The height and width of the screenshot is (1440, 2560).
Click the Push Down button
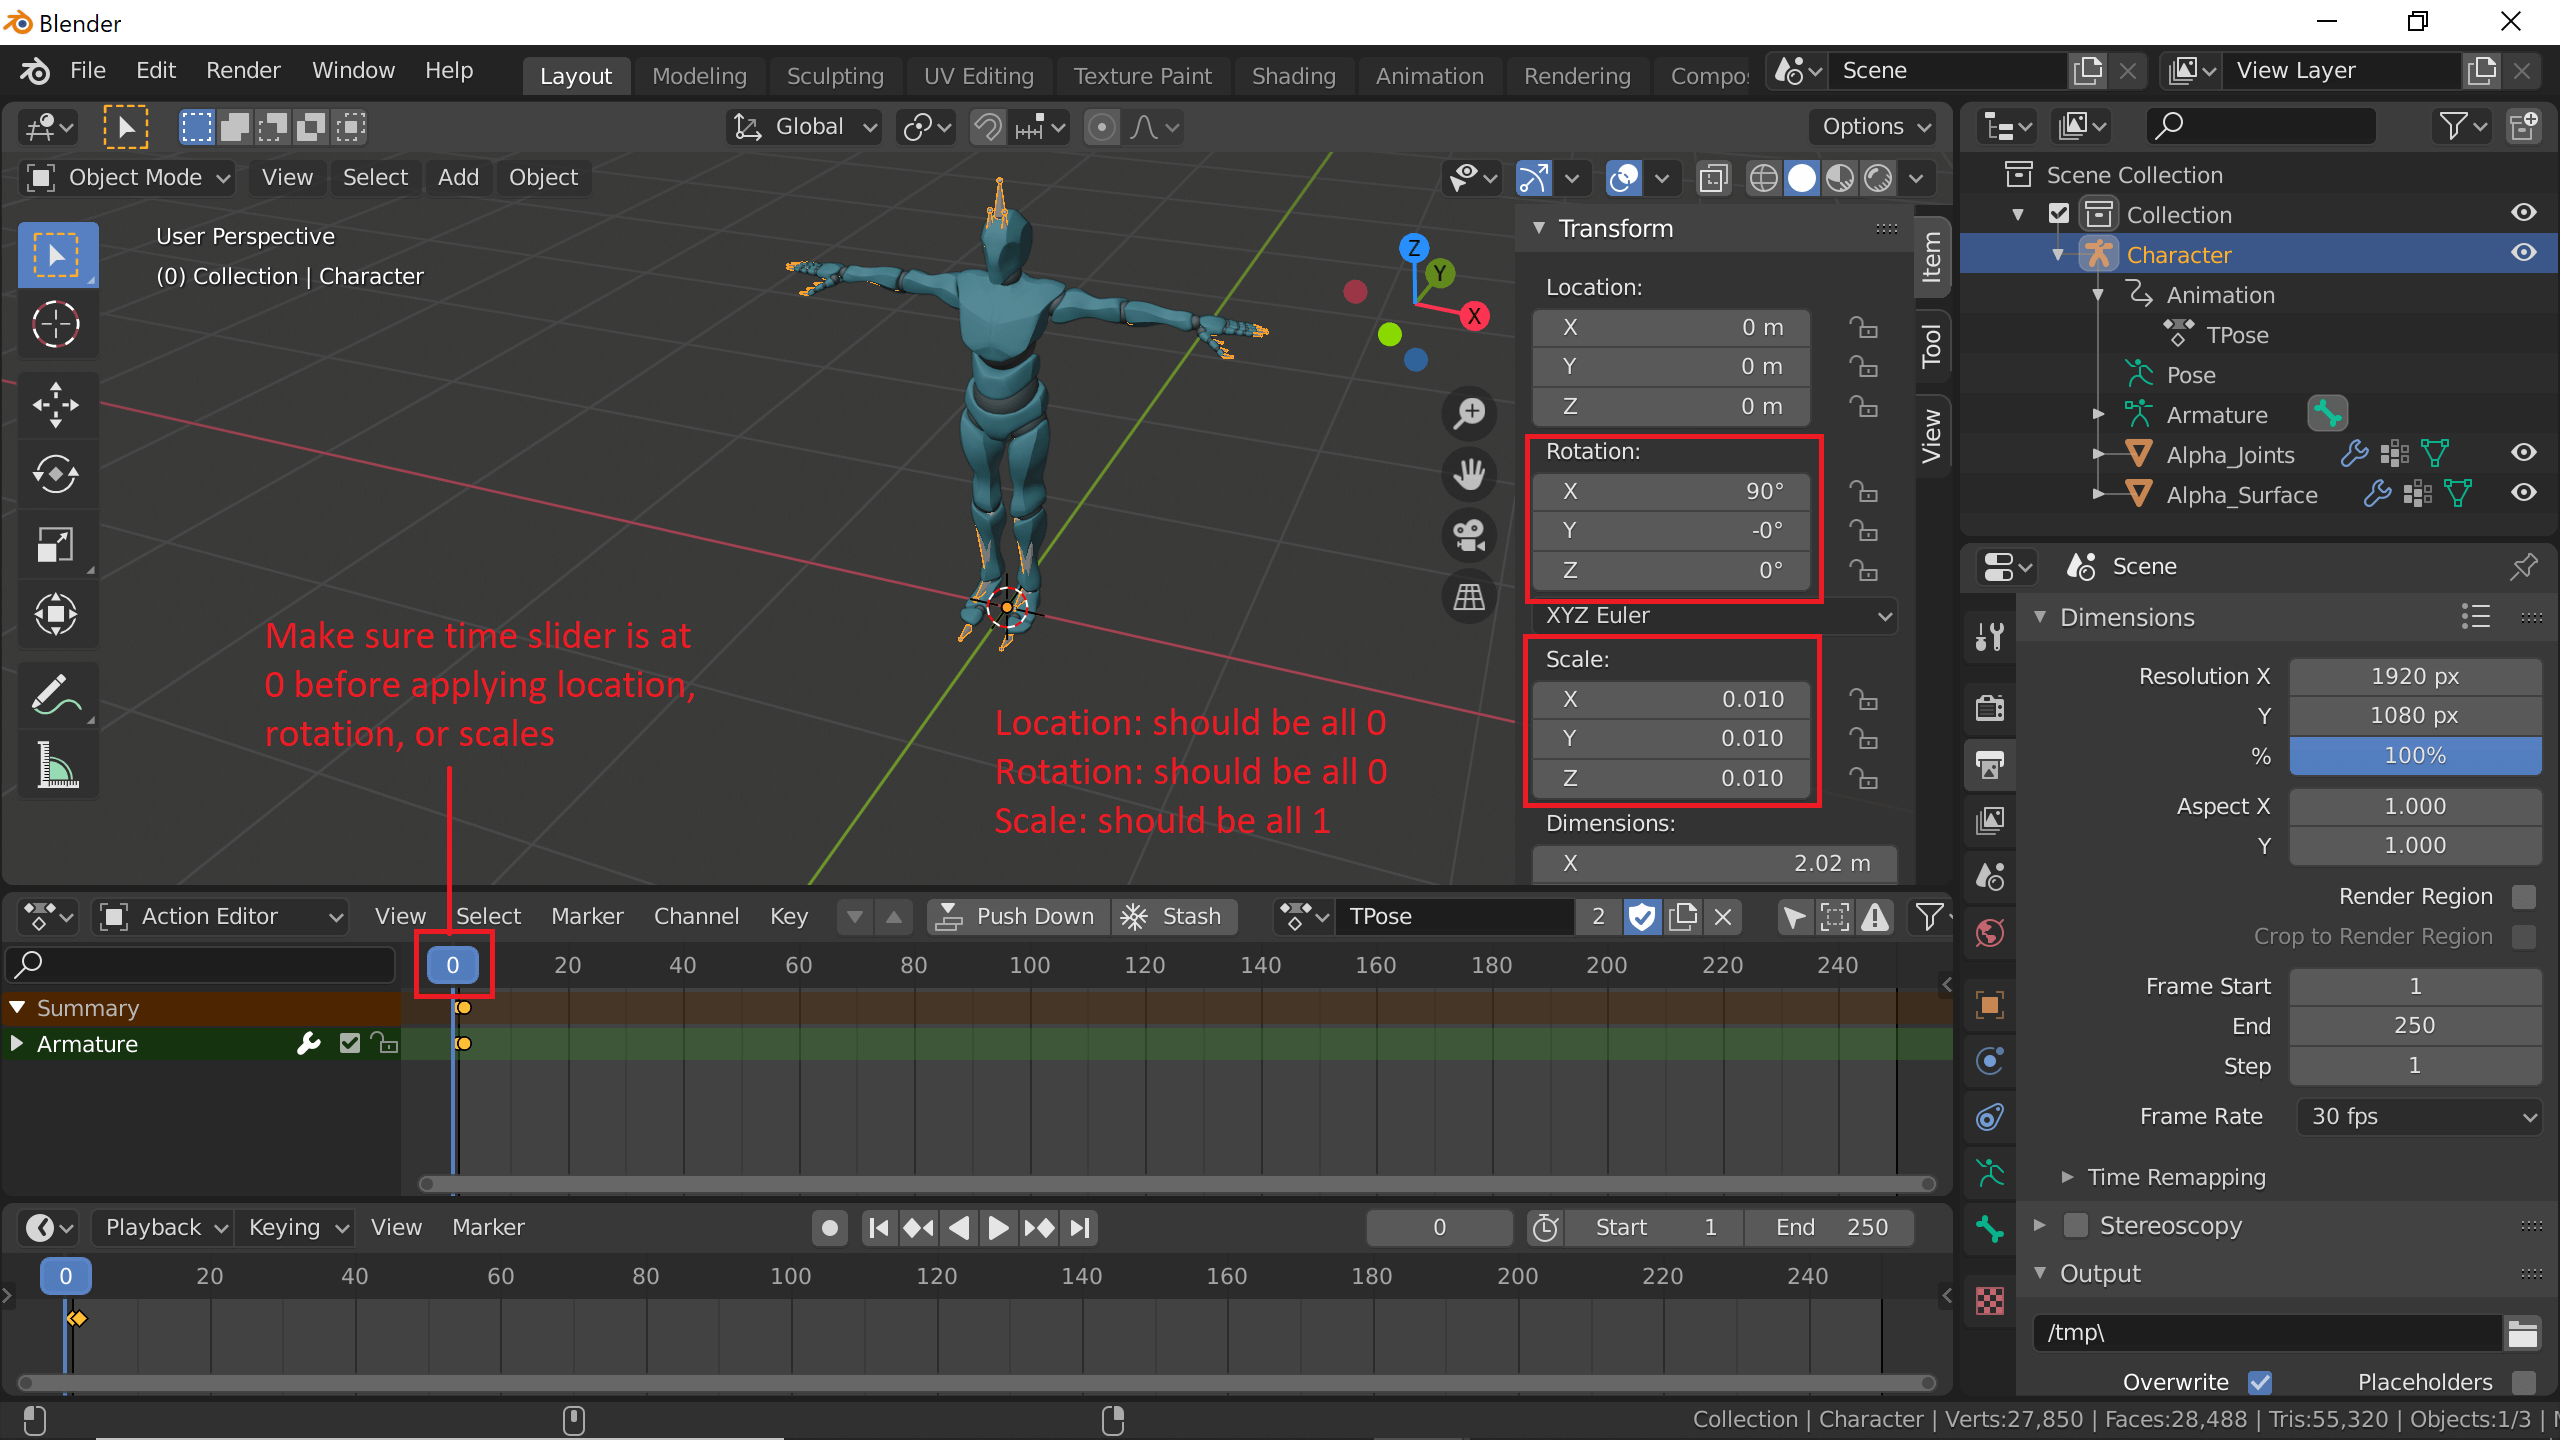pyautogui.click(x=1018, y=917)
